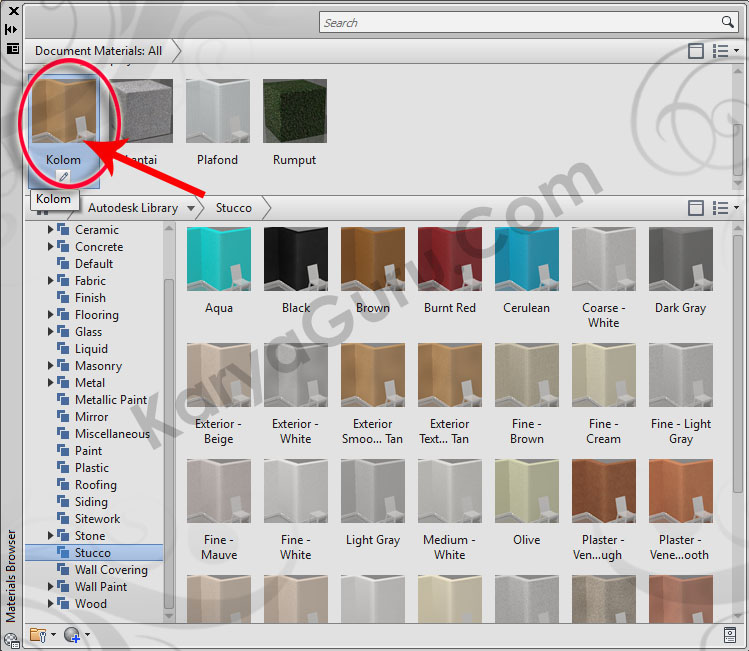Expand the Flooring category in the tree
Screen dimensions: 749x651
tap(51, 315)
